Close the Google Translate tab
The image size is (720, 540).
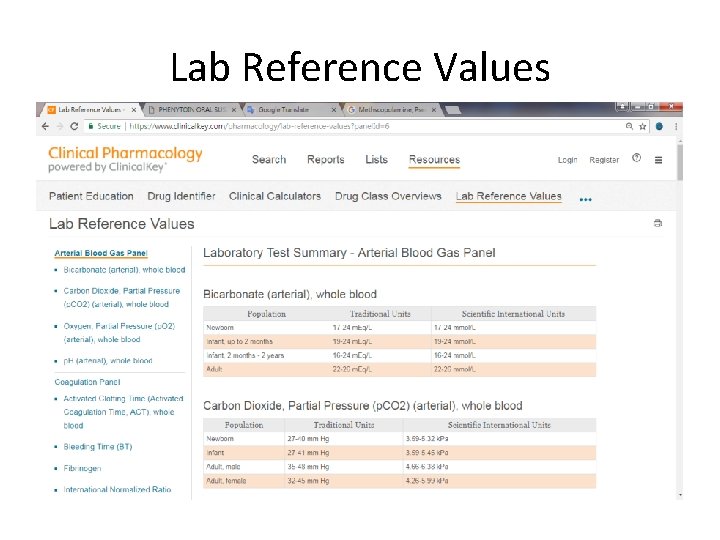334,110
